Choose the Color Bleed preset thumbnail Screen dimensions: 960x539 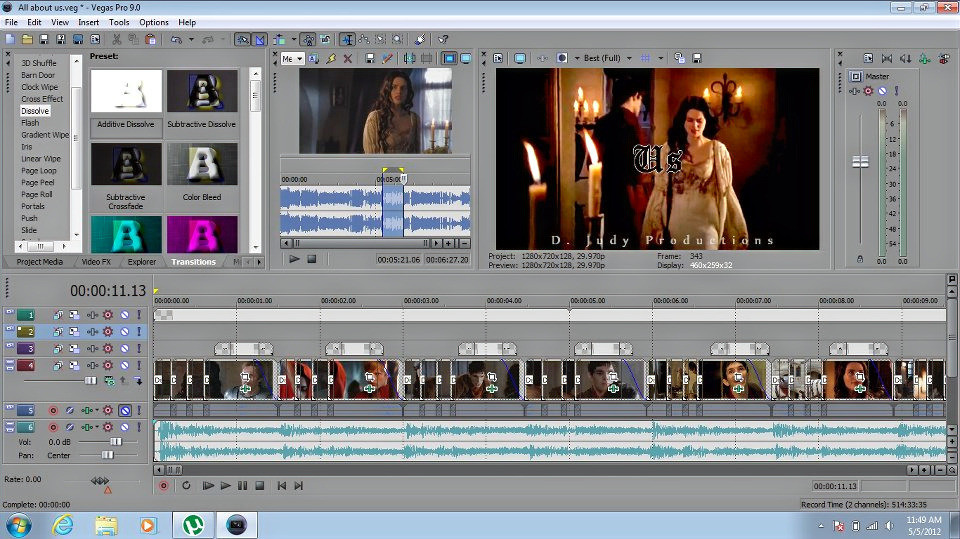pyautogui.click(x=202, y=164)
